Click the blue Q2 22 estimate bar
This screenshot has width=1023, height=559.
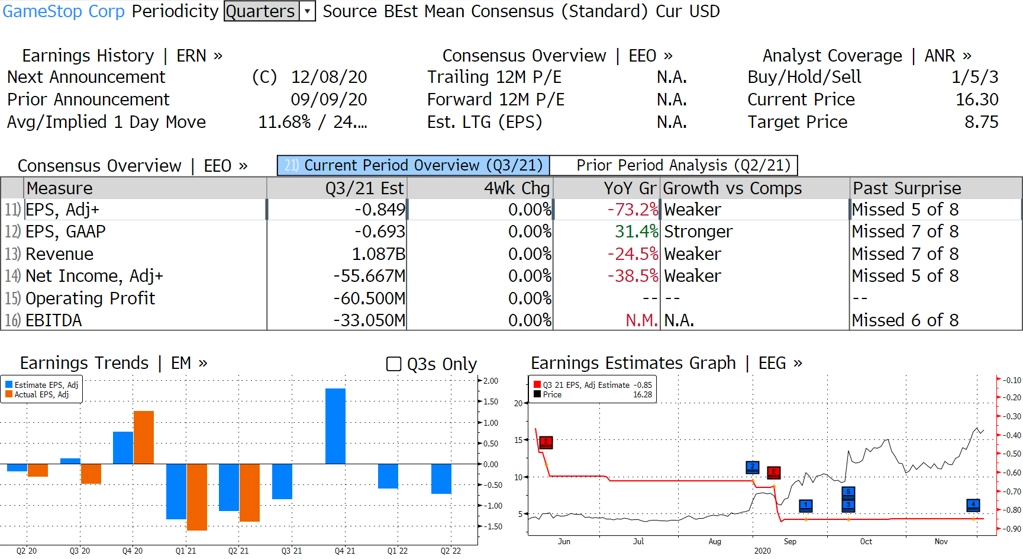441,479
